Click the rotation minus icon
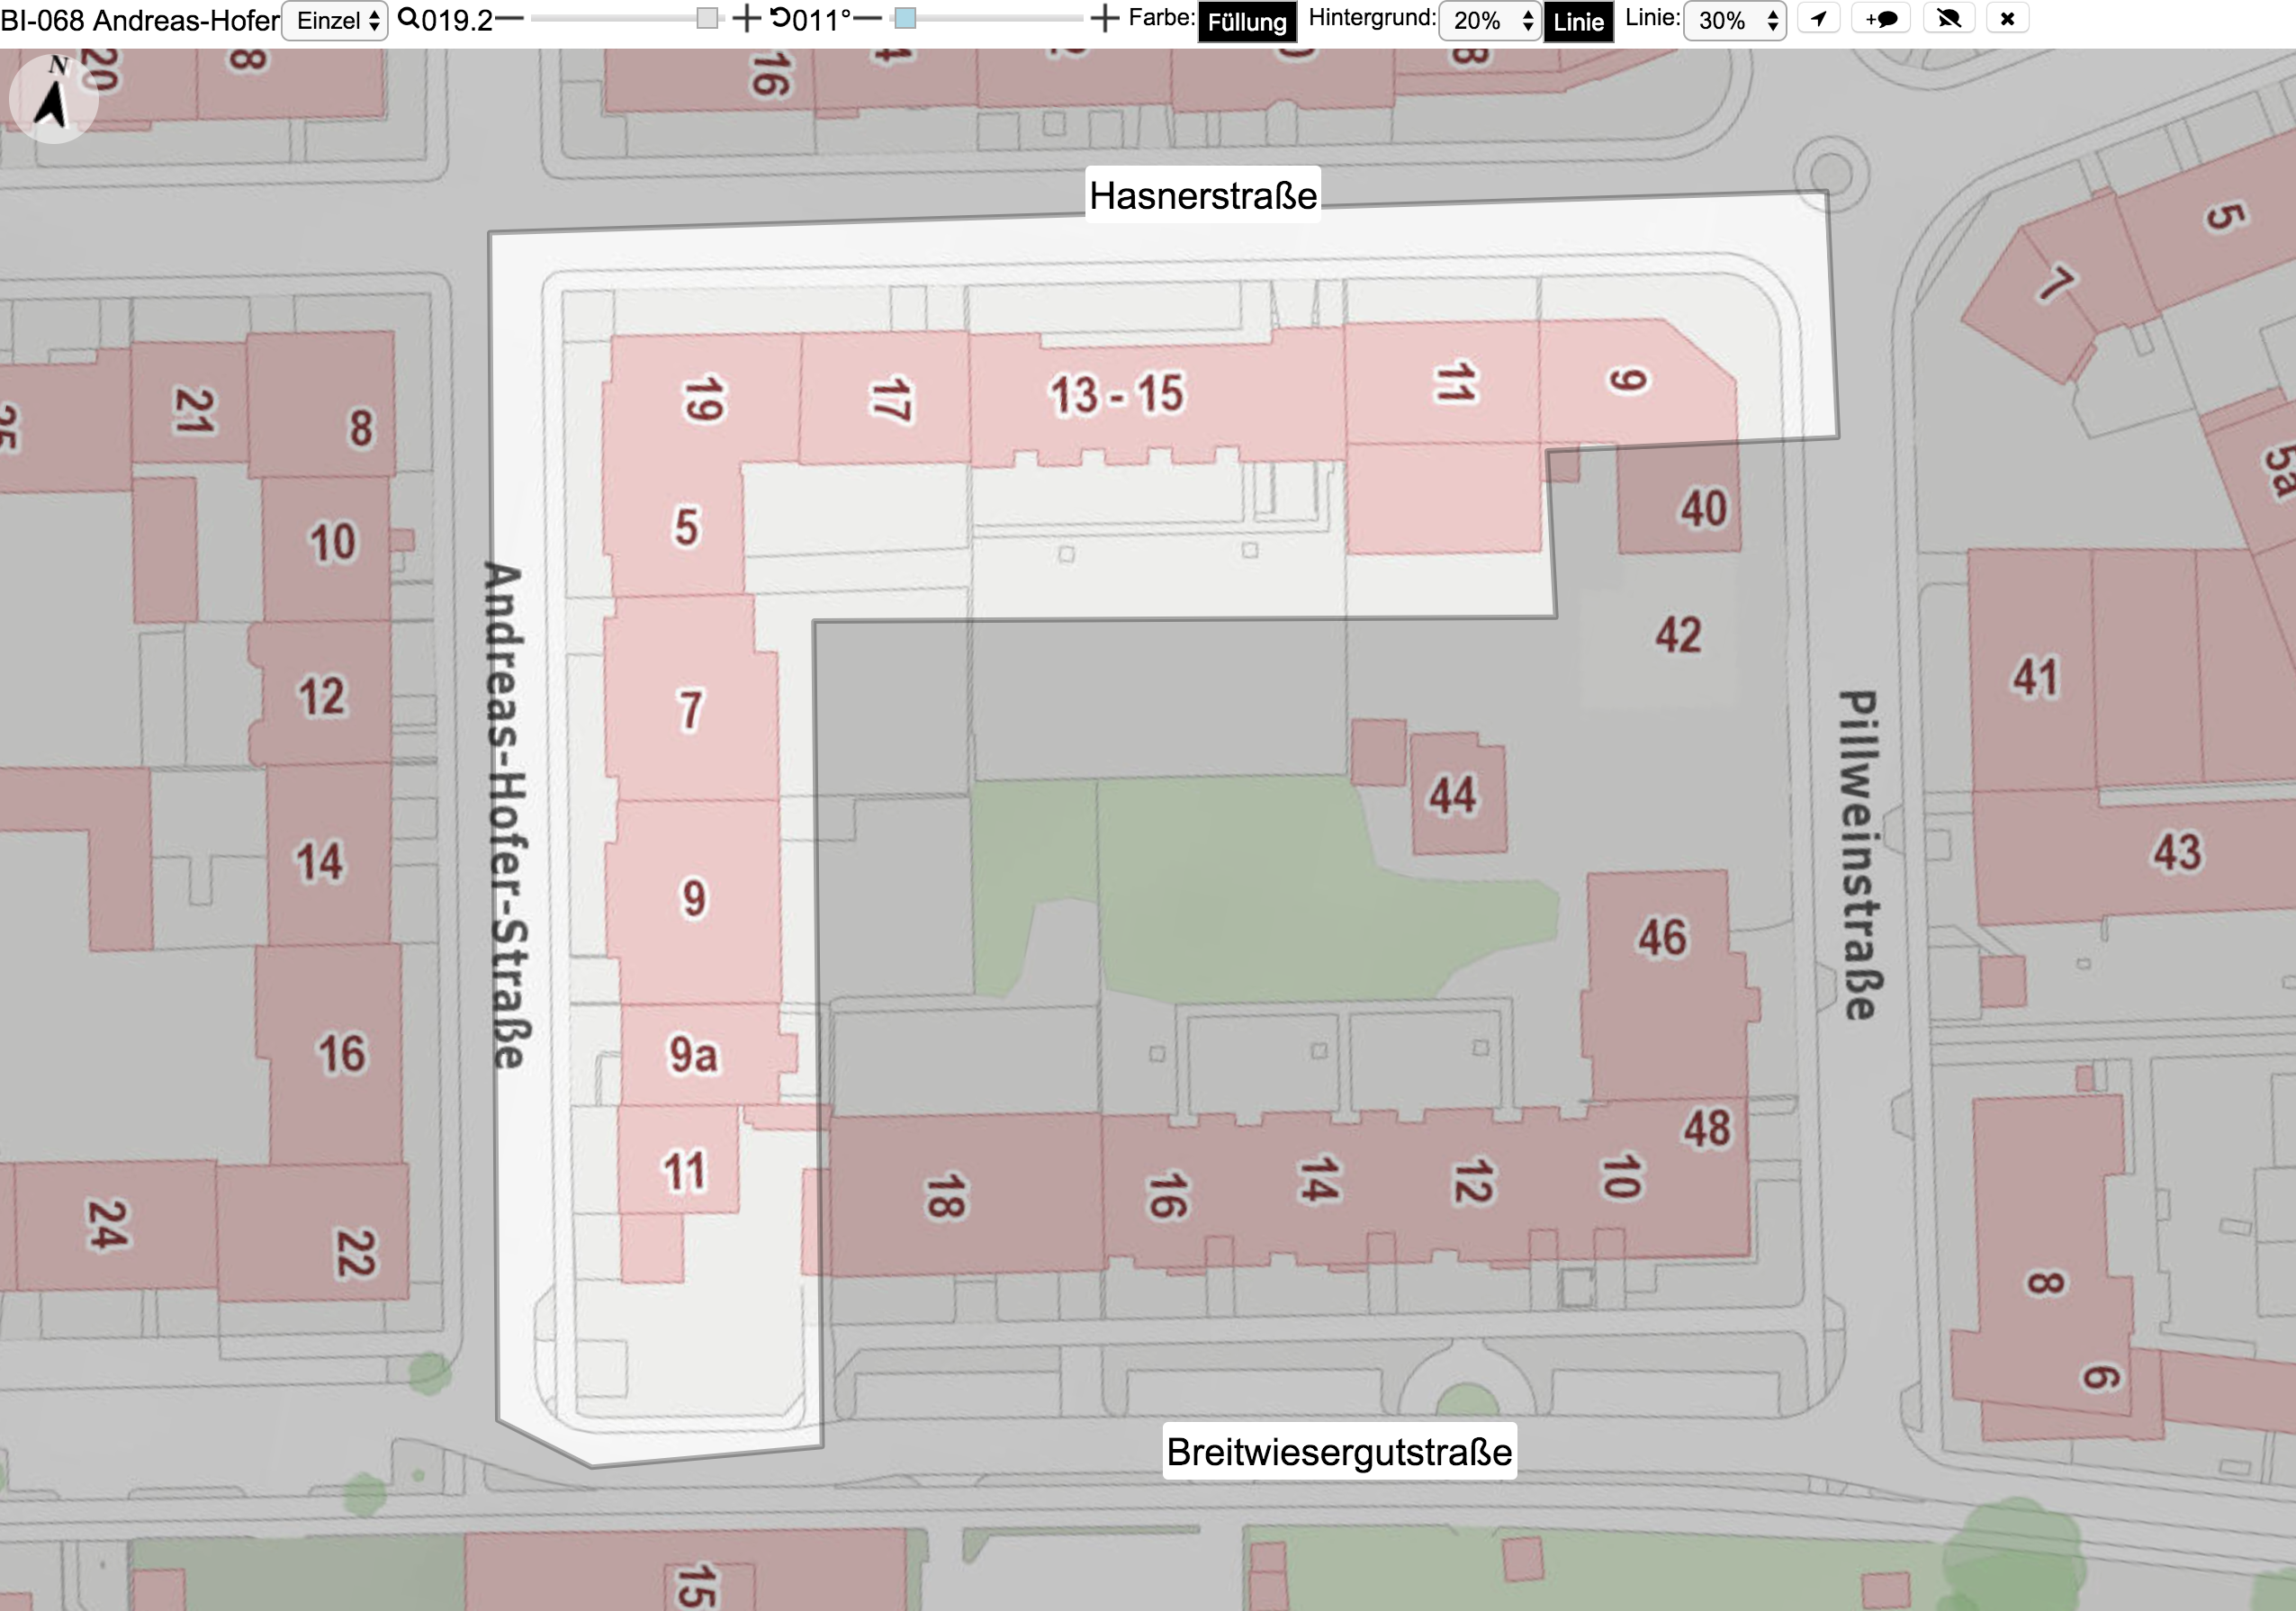Screen dimensions: 2296x1611 [867, 19]
